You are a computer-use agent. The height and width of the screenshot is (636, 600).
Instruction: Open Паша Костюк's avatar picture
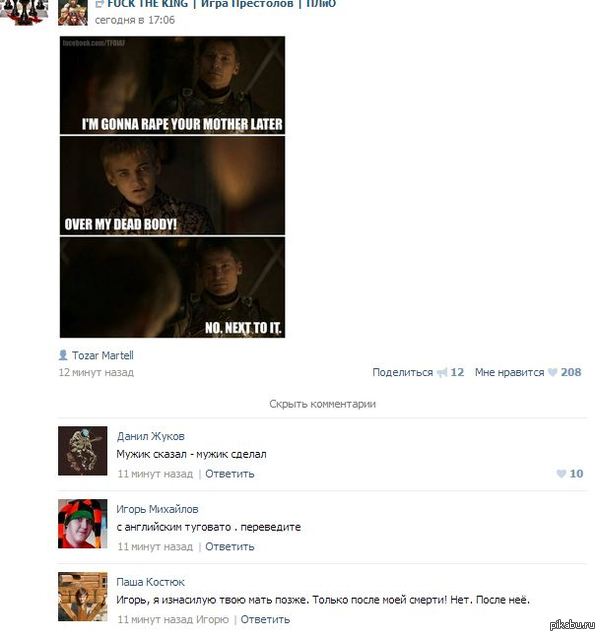point(82,597)
